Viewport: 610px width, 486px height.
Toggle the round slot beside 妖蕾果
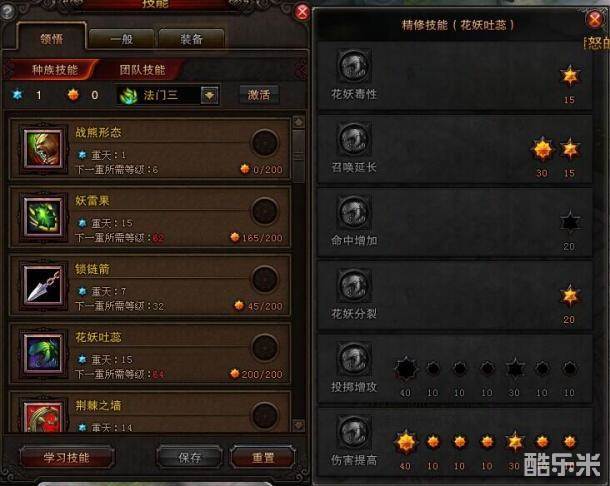point(265,211)
